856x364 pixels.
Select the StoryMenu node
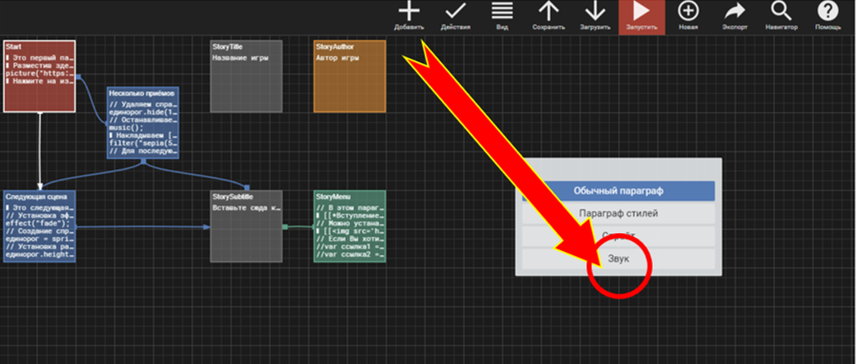(349, 226)
